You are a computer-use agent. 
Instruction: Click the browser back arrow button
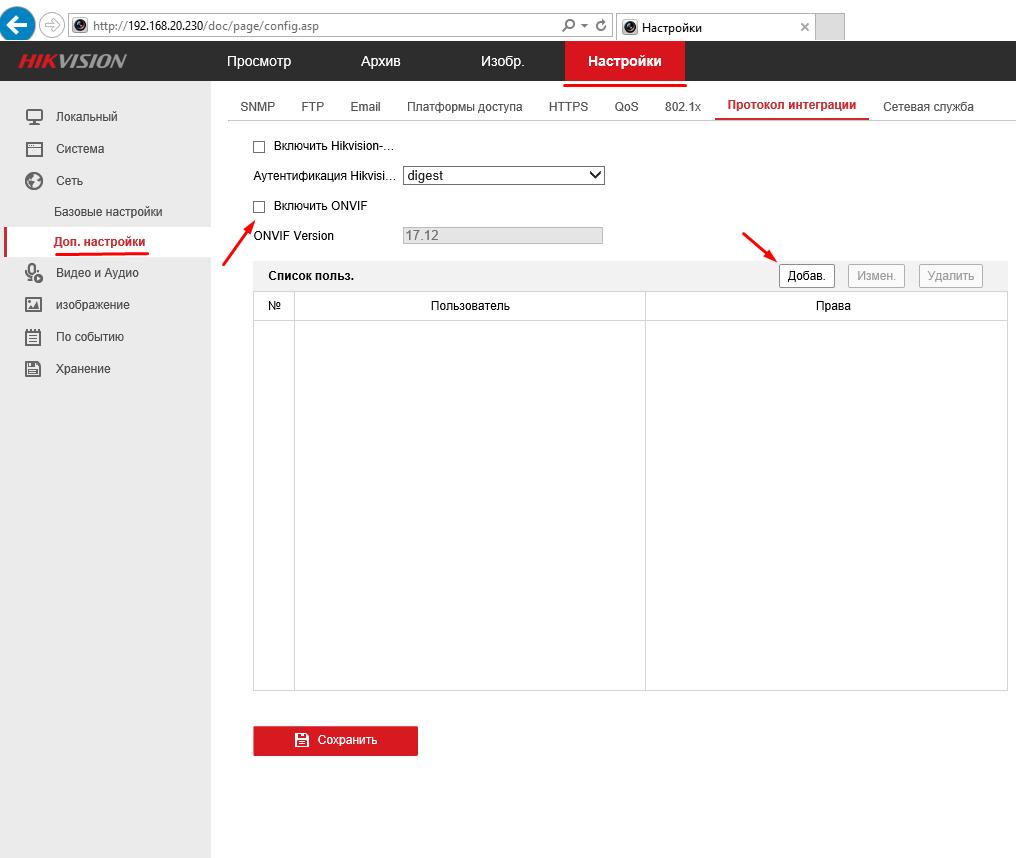[18, 25]
